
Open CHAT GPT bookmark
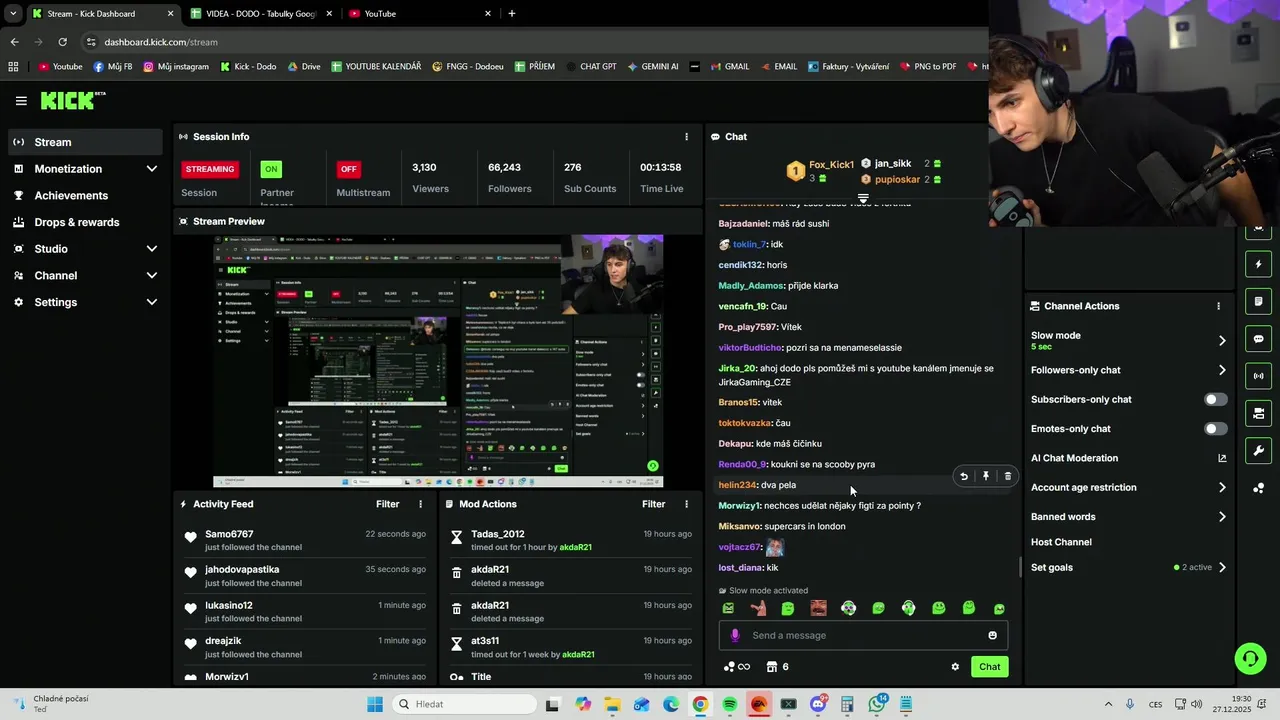pyautogui.click(x=590, y=67)
